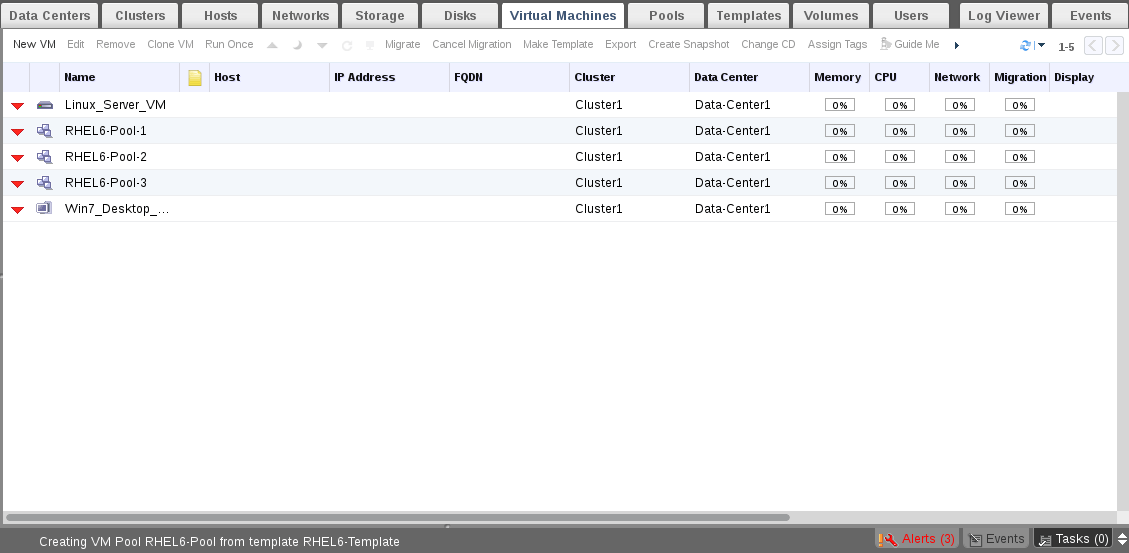Open the Events panel in the footer
Viewport: 1129px width, 553px height.
[996, 539]
